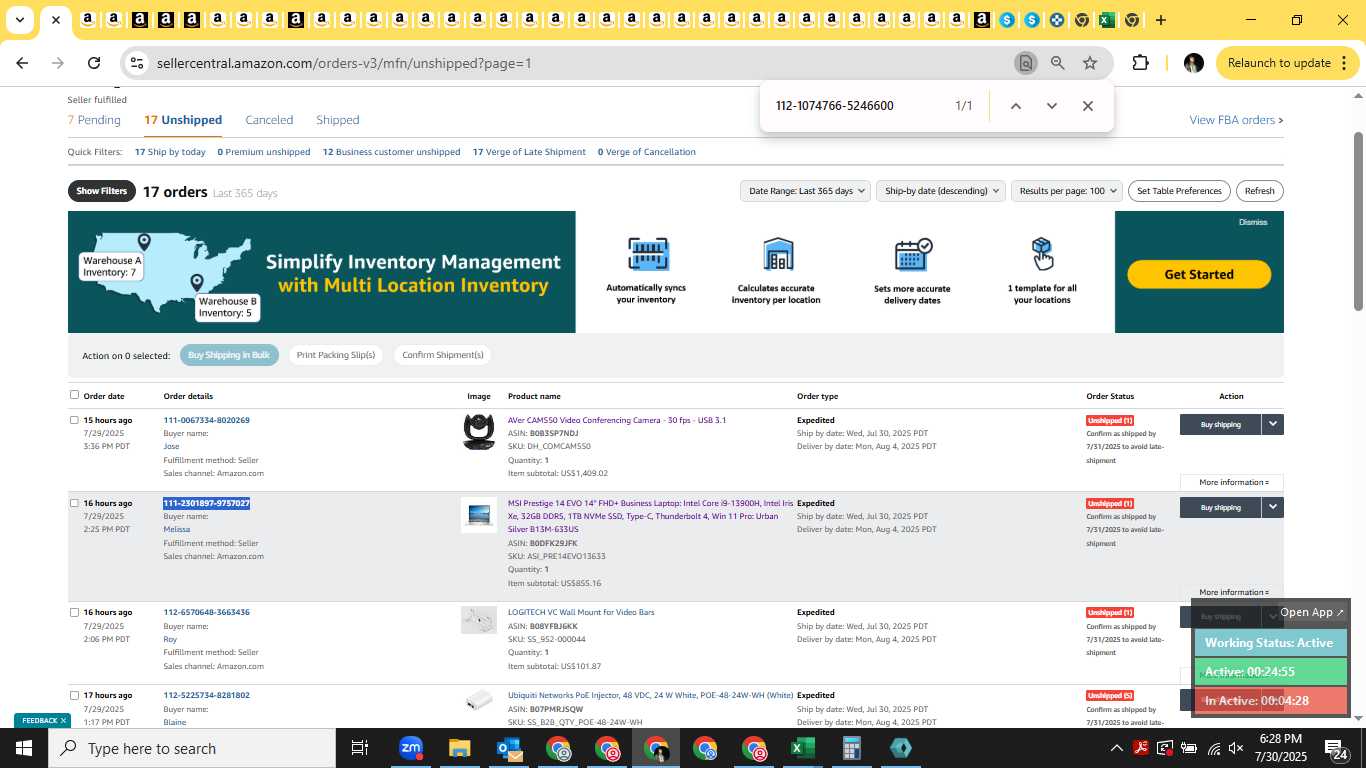Jump to next find result
Screen dimensions: 1366x768
pos(1051,106)
